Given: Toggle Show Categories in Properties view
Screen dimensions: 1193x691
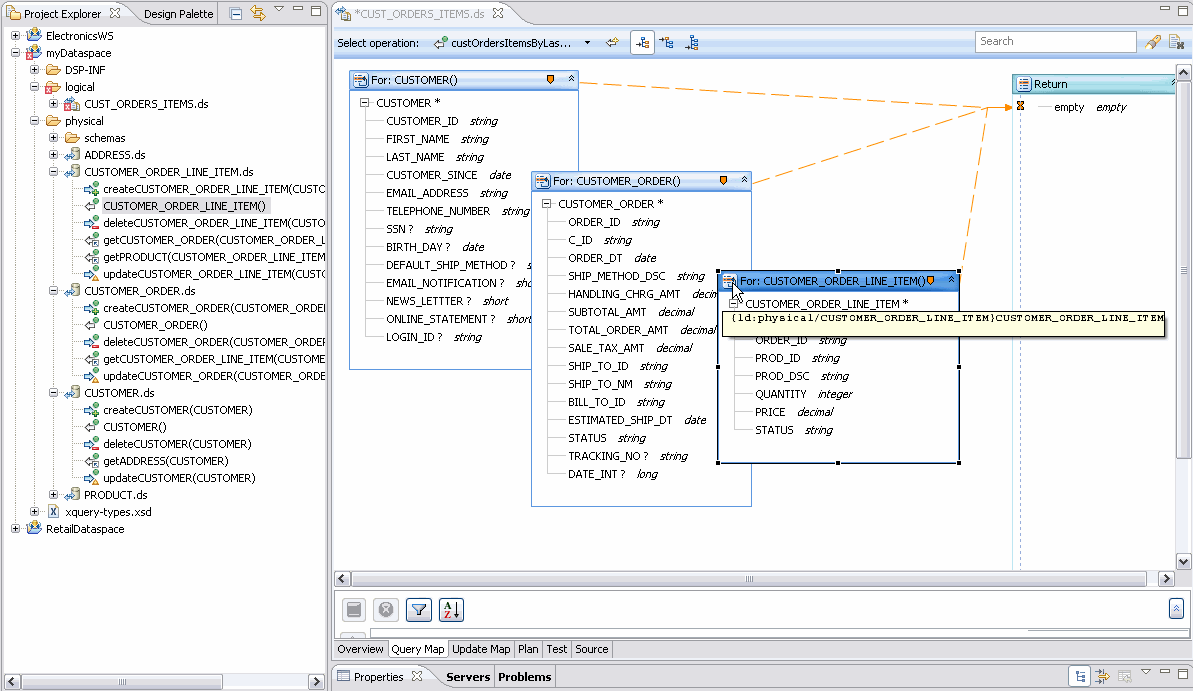Looking at the screenshot, I should tap(1079, 676).
